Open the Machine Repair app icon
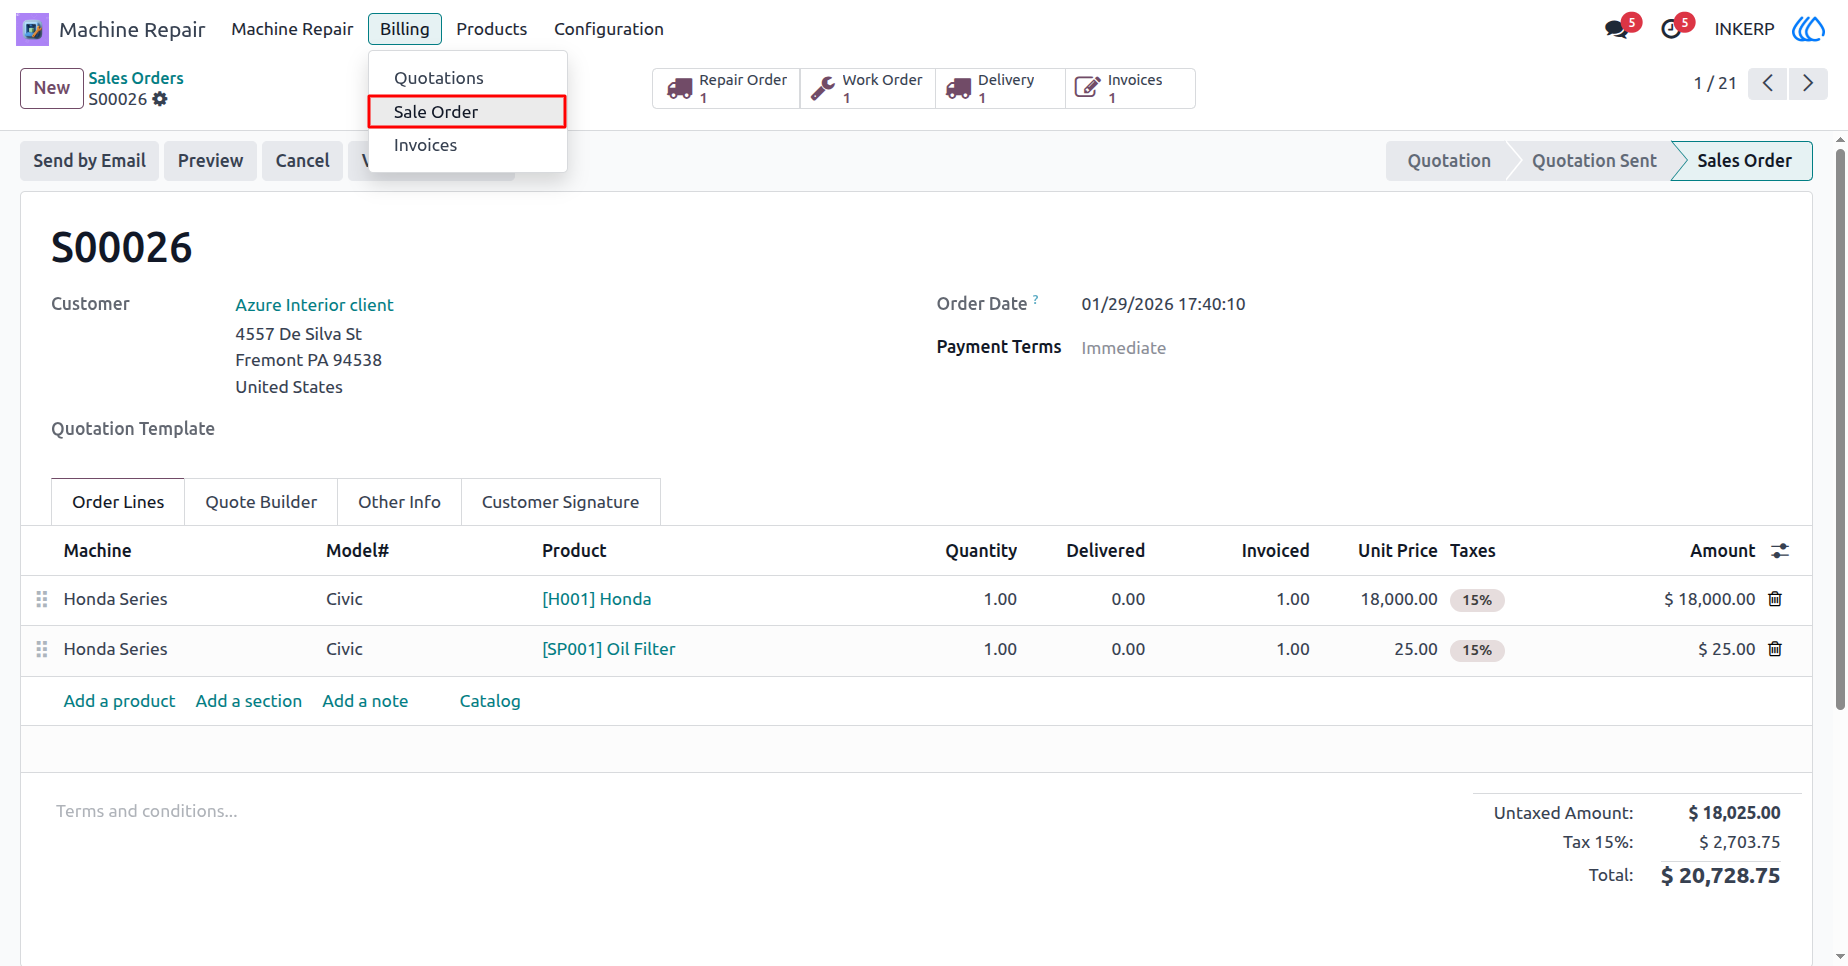The image size is (1848, 966). (32, 29)
